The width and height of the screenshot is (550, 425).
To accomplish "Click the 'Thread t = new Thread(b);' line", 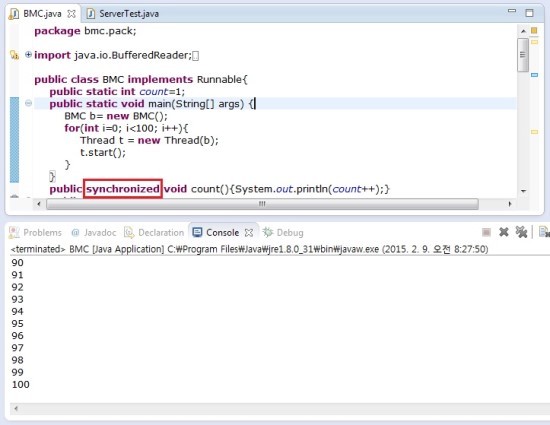I will pyautogui.click(x=149, y=140).
